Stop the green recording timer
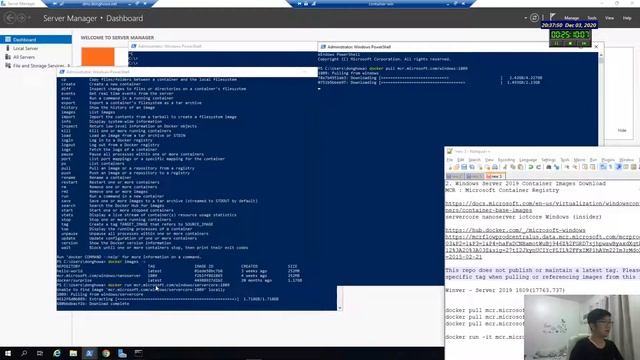 570,43
